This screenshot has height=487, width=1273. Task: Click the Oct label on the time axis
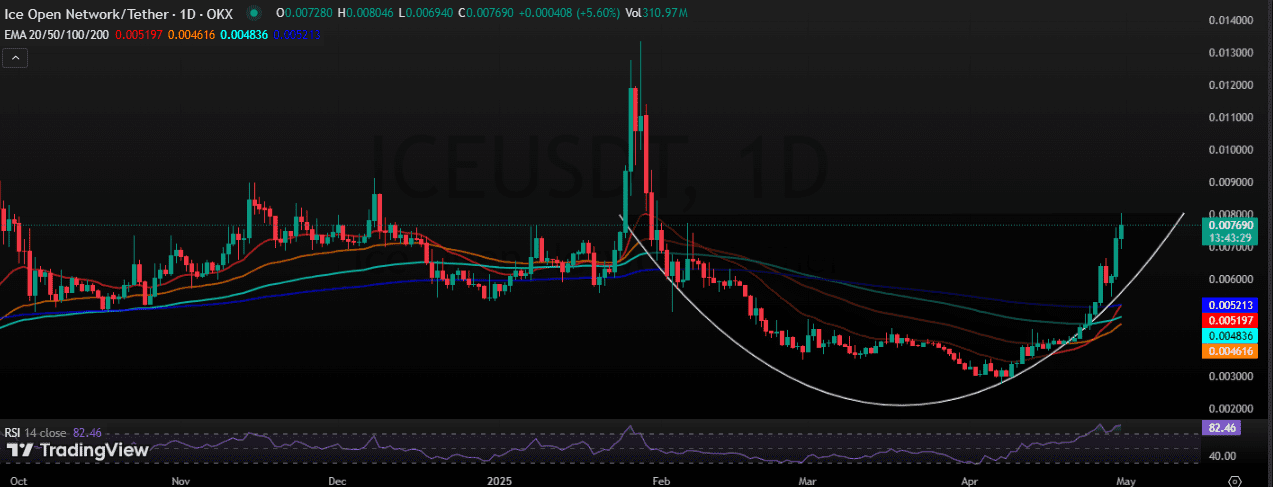pos(17,480)
